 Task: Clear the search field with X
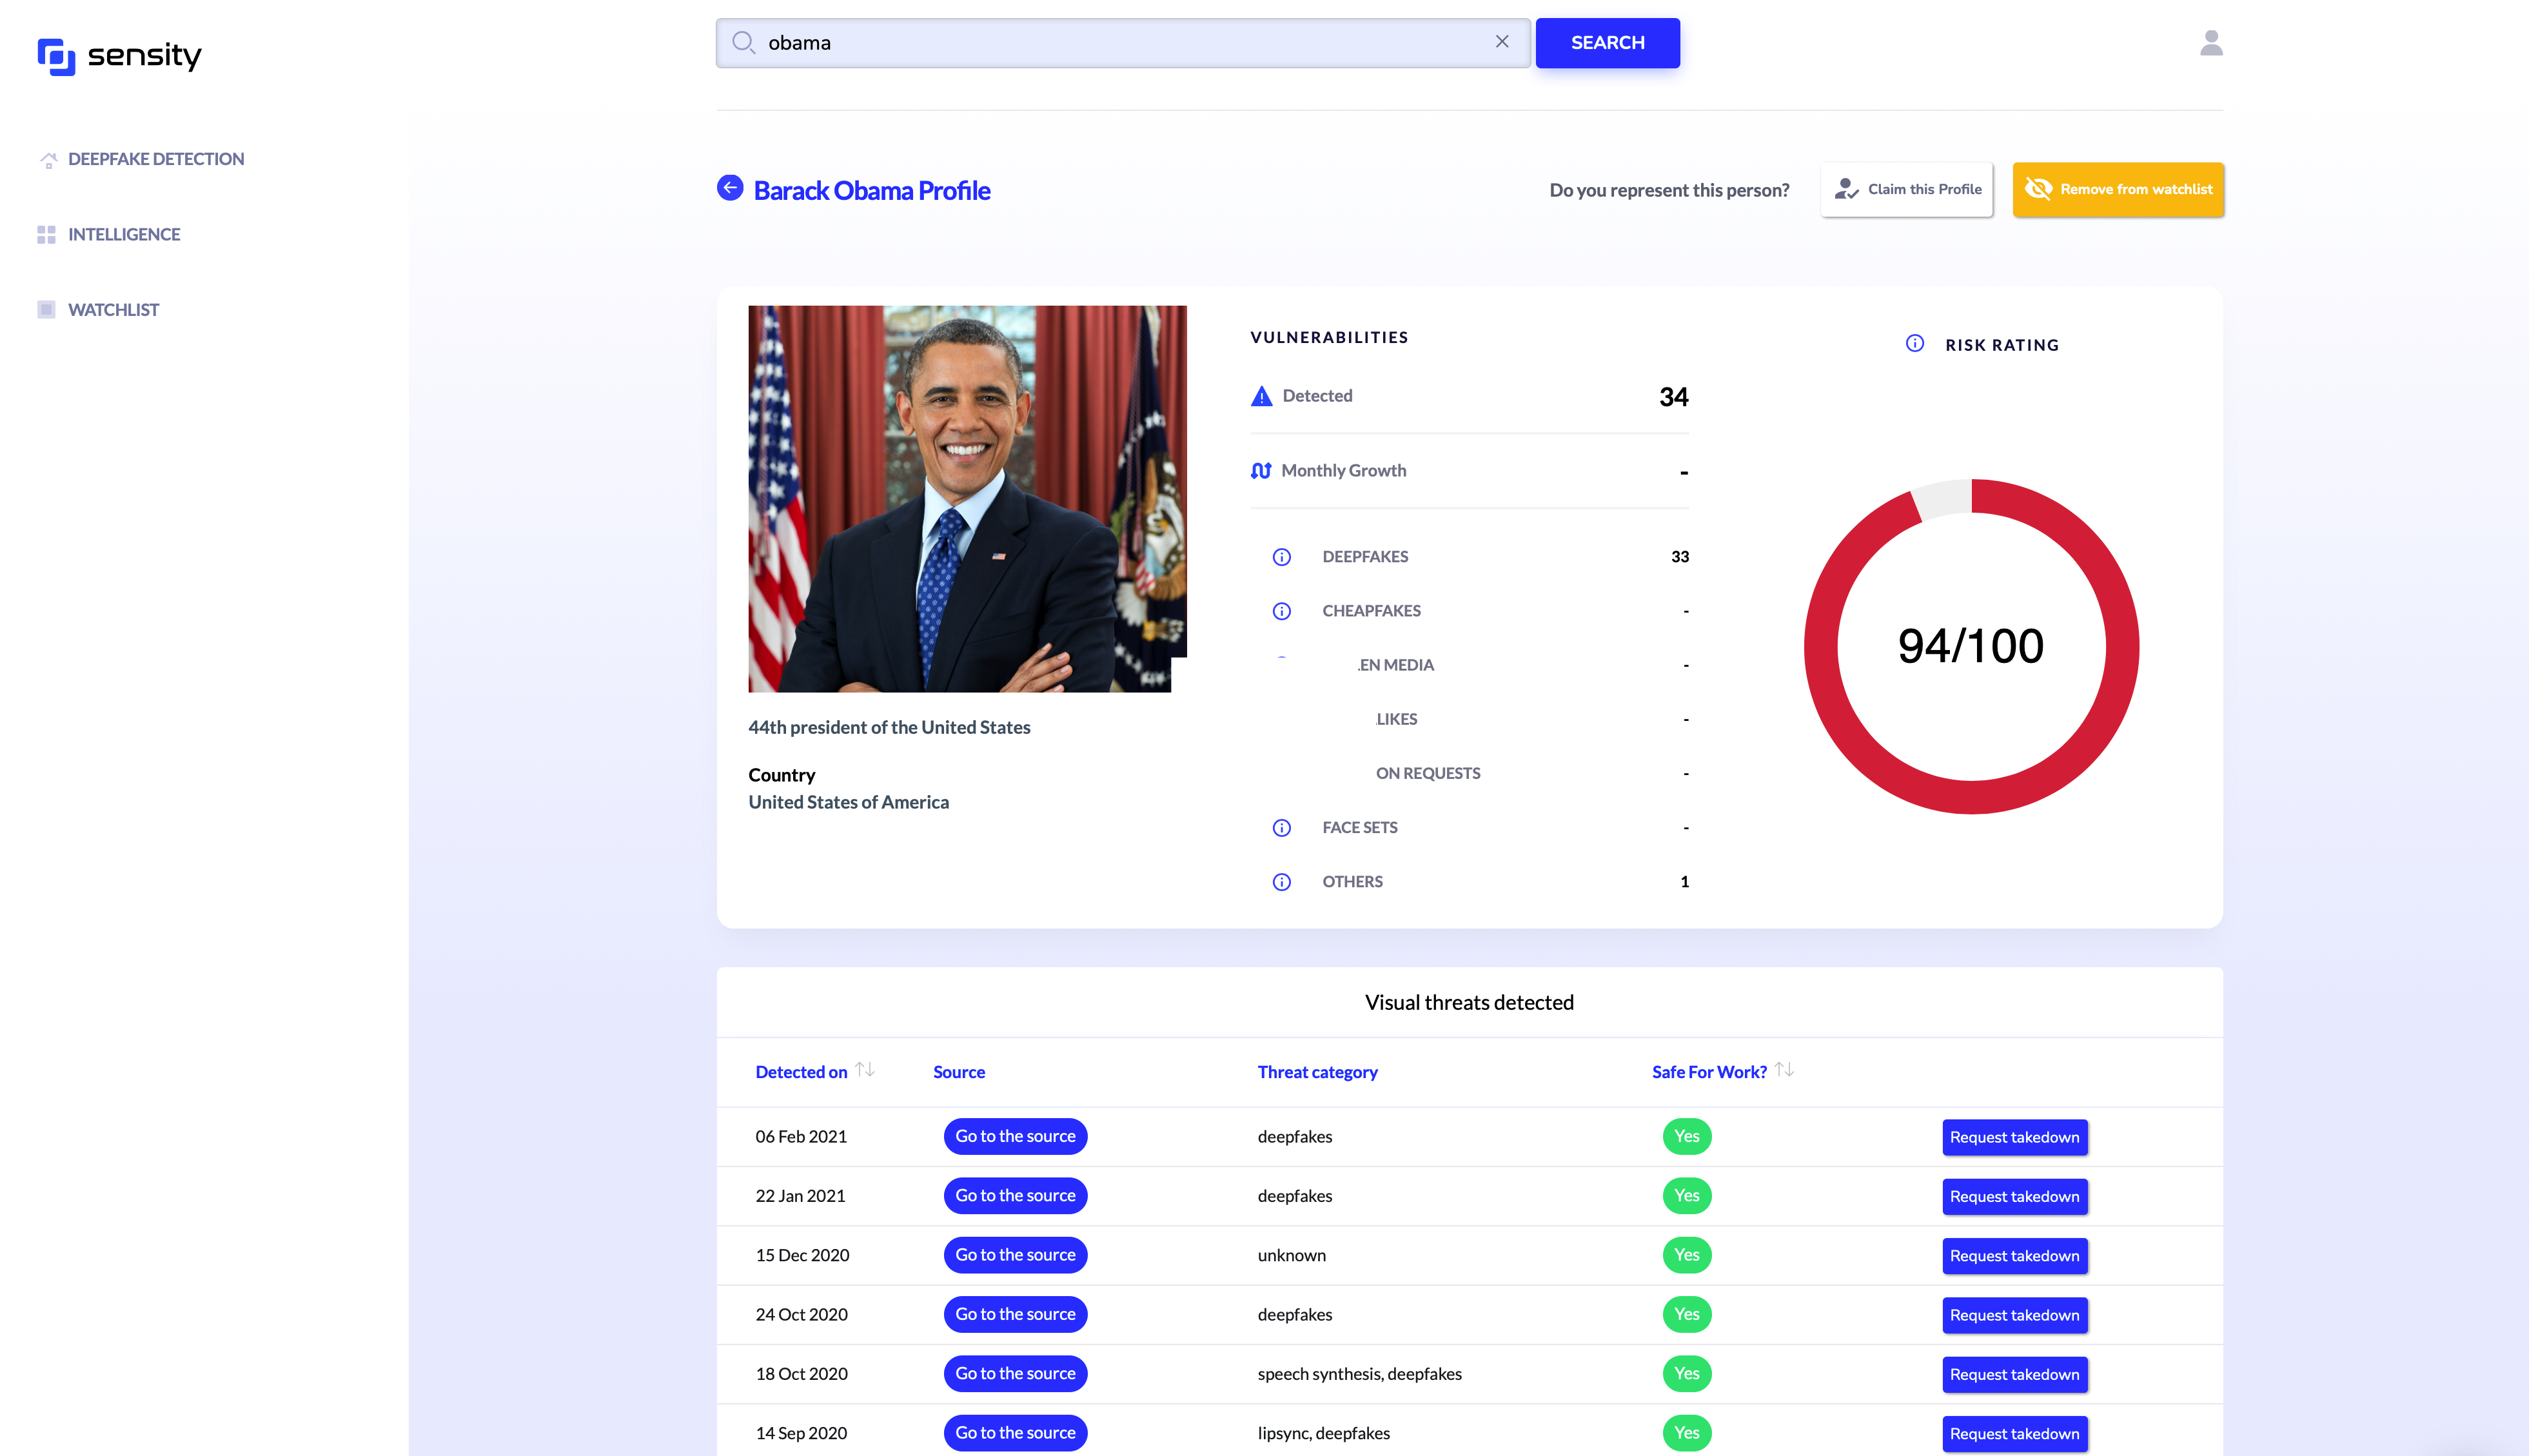[1501, 42]
